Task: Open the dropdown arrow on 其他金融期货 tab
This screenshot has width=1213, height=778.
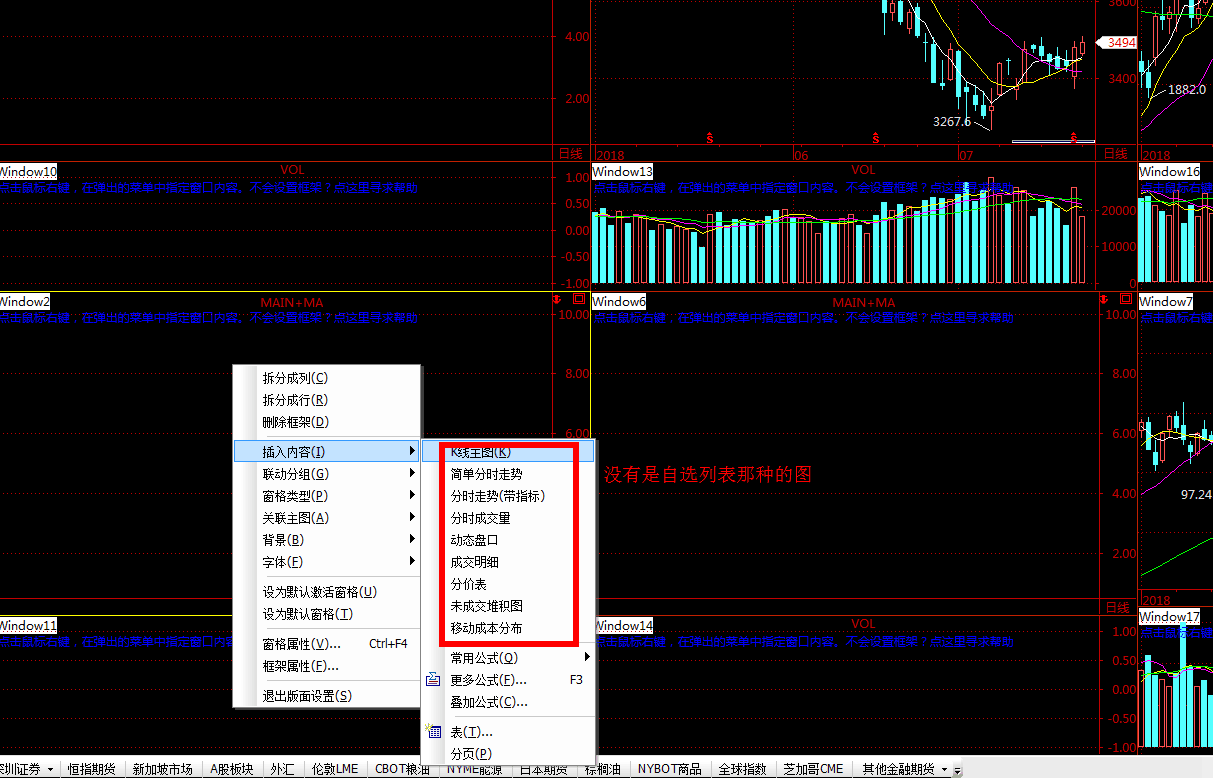Action: 943,770
